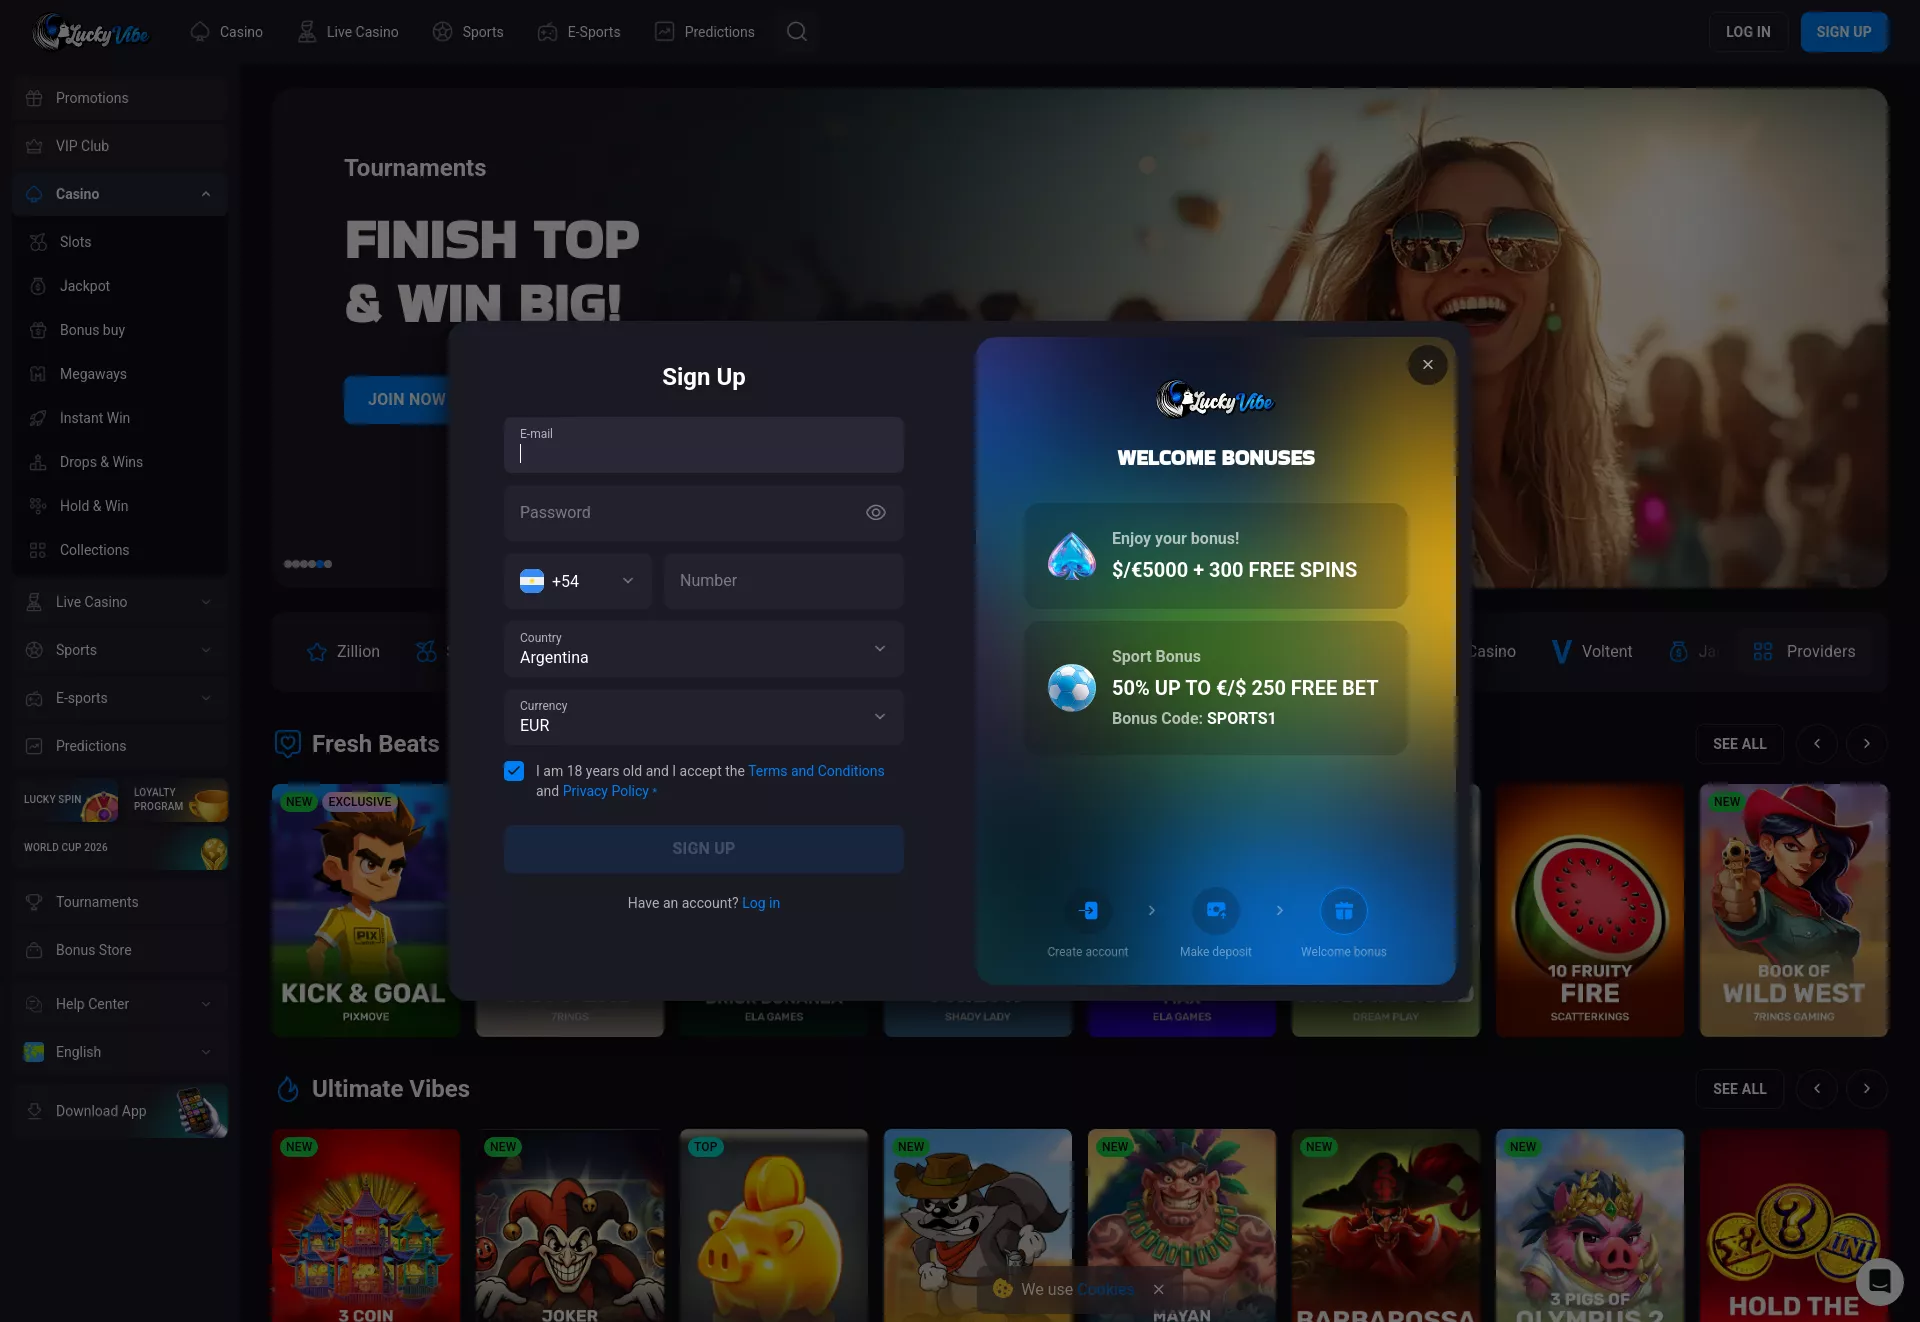The image size is (1920, 1322).
Task: Click the Make deposit step icon
Action: click(x=1216, y=911)
